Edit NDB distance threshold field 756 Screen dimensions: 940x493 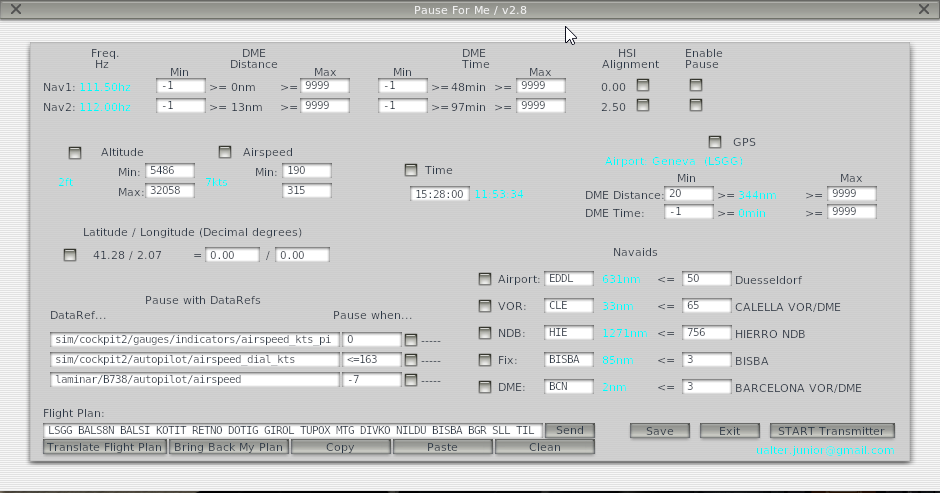click(x=707, y=333)
